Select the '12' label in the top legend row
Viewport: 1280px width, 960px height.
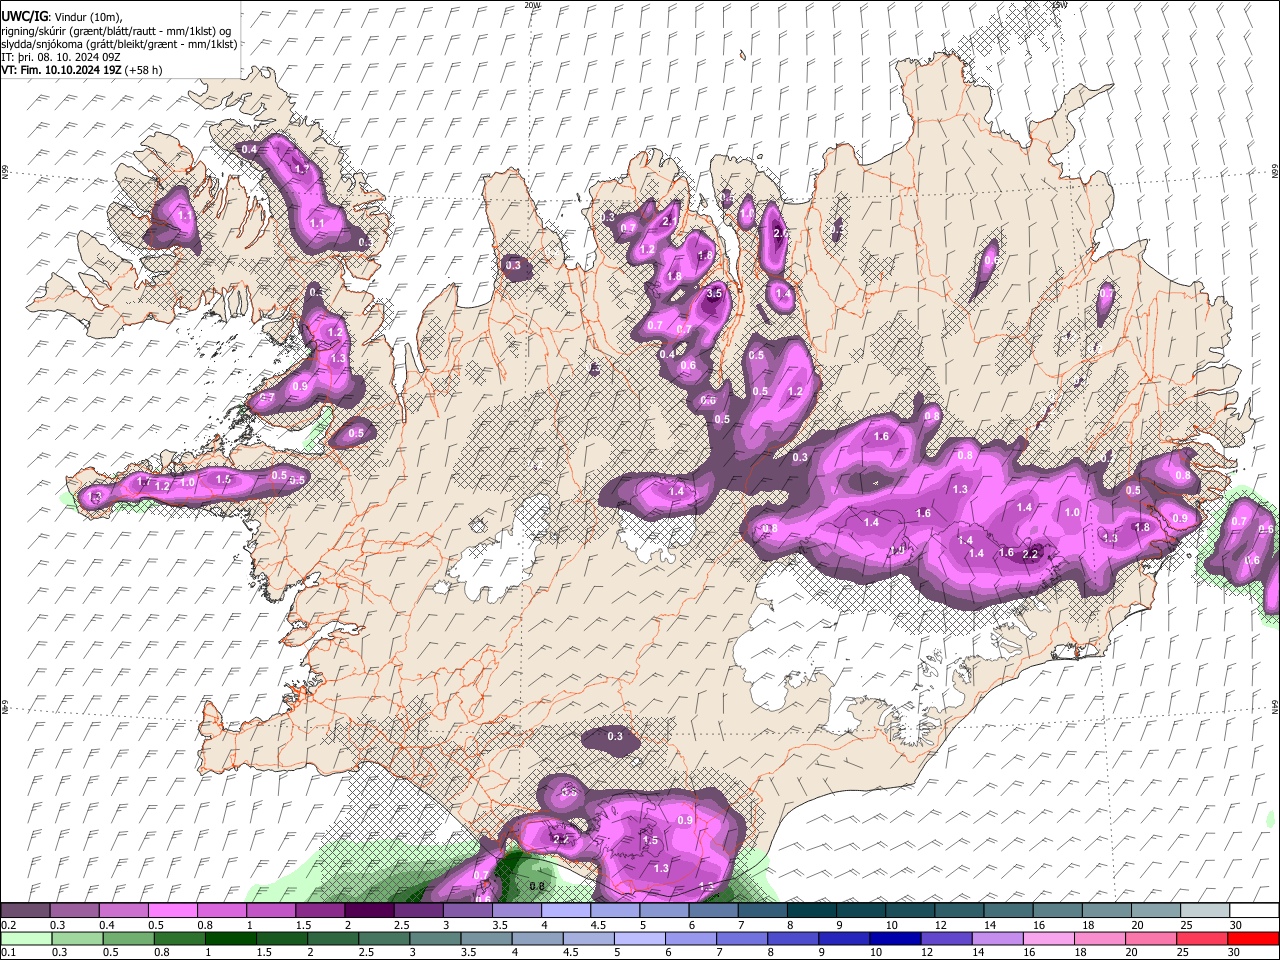click(x=942, y=925)
